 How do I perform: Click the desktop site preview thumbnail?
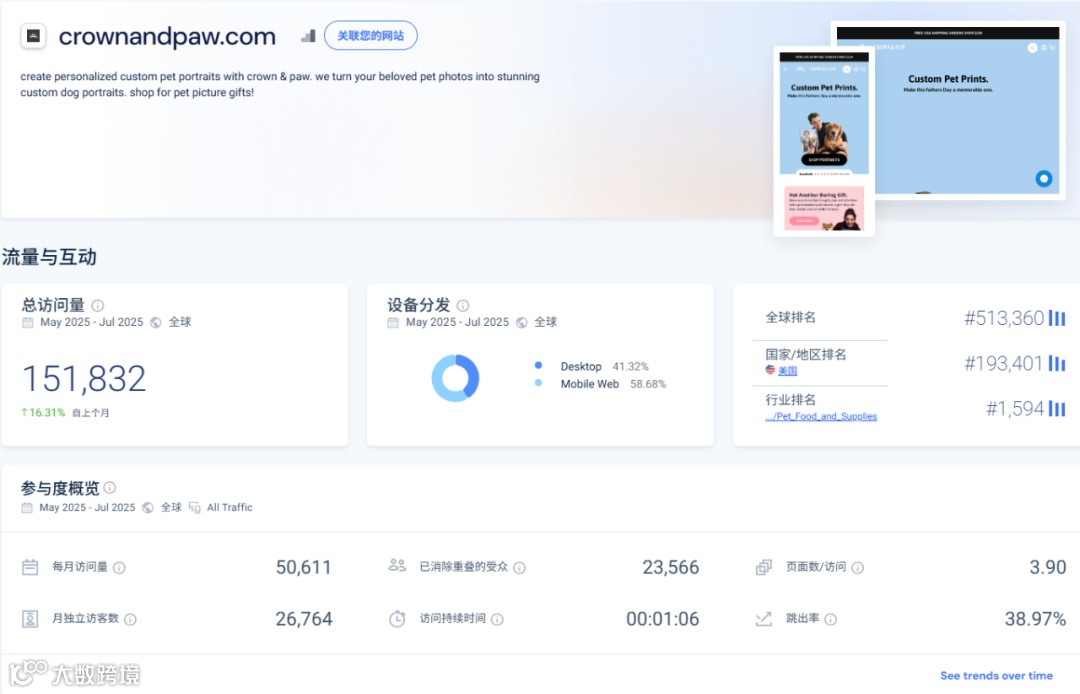tap(948, 110)
